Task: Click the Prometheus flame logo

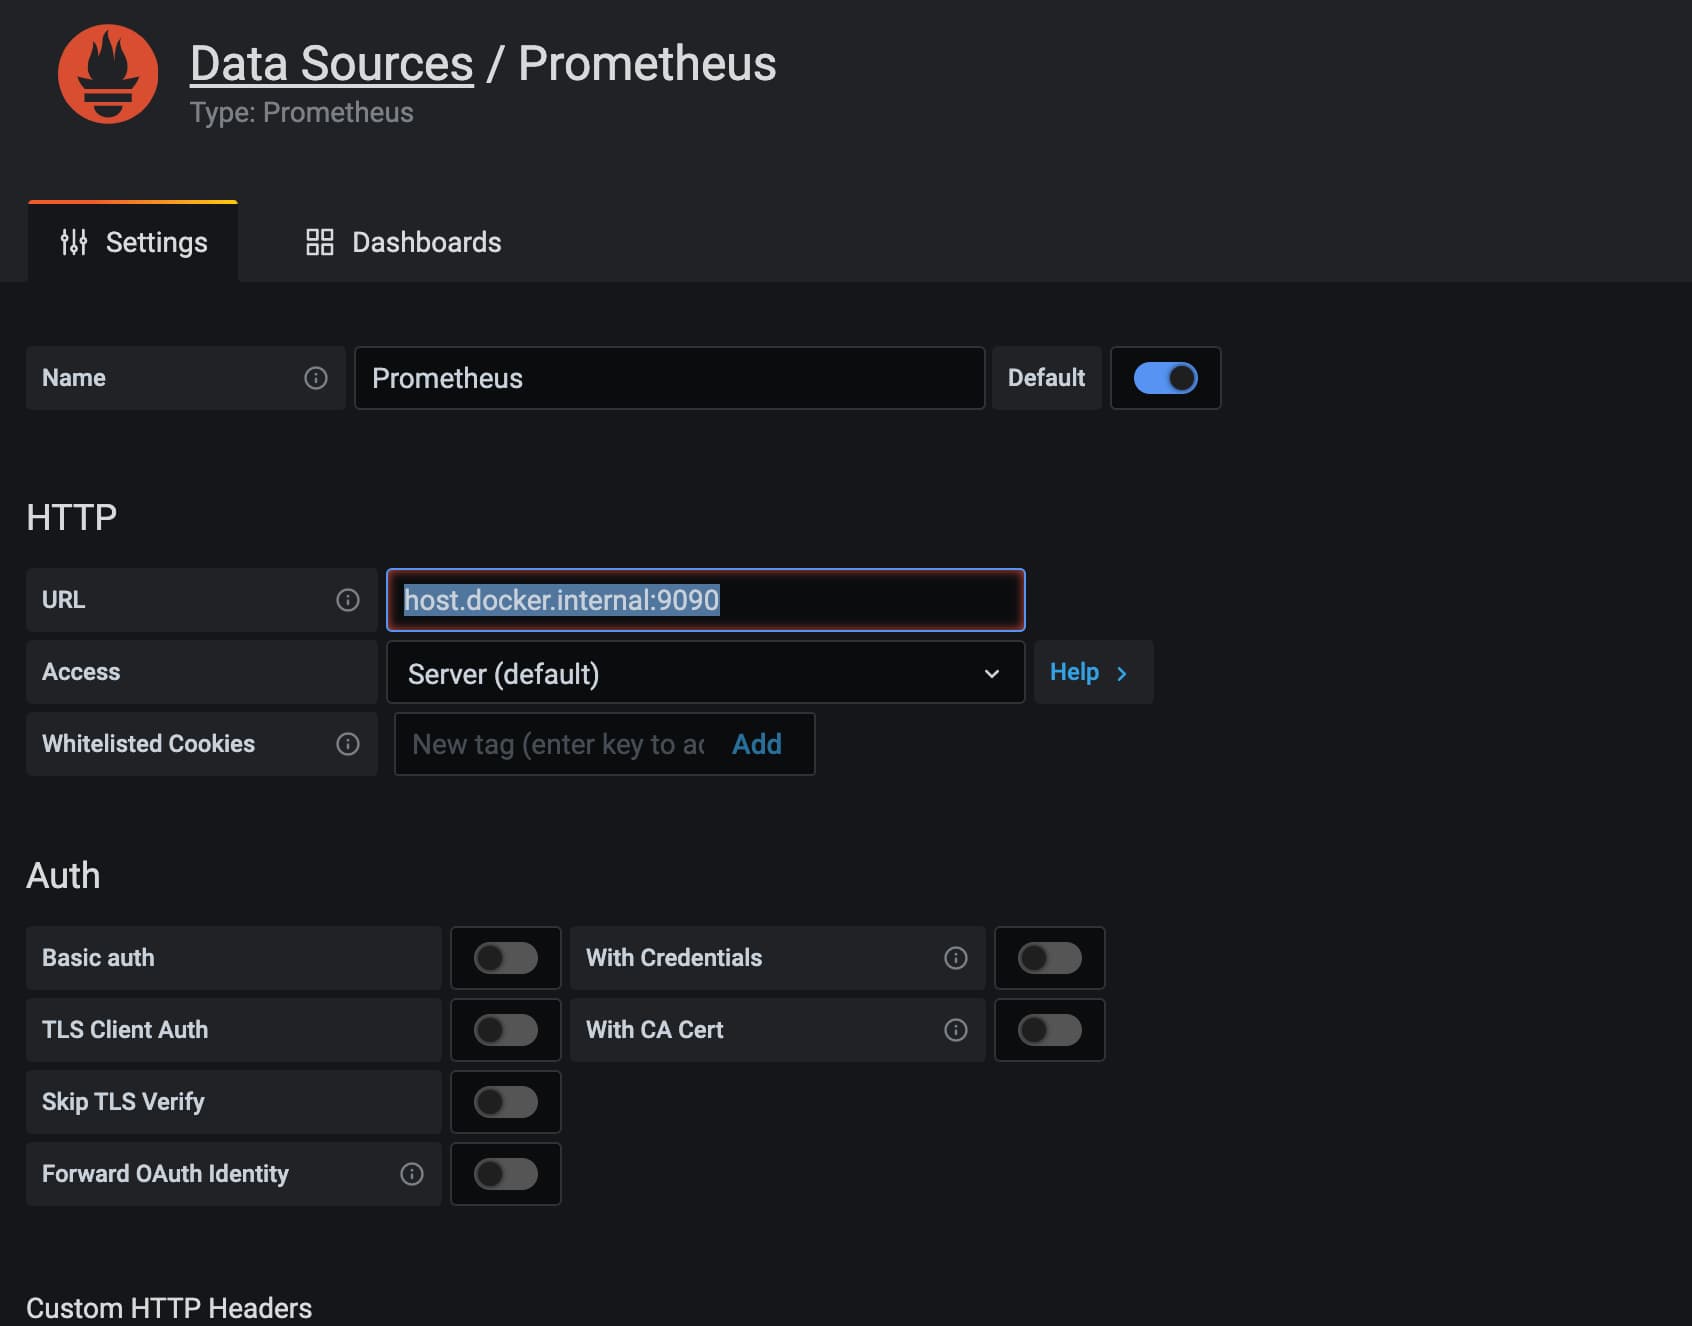Action: [108, 74]
